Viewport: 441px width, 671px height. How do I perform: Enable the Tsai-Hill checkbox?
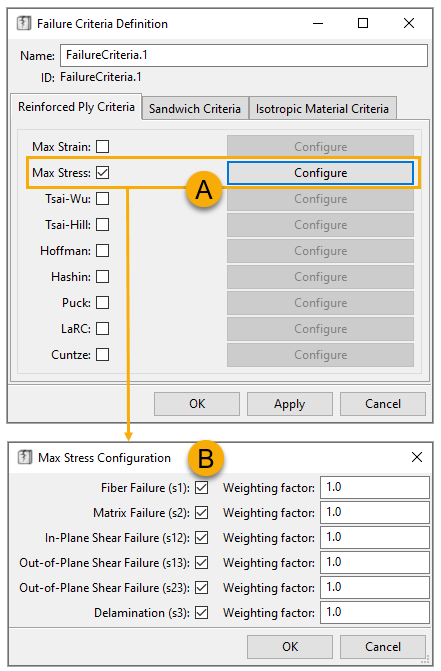click(x=102, y=225)
